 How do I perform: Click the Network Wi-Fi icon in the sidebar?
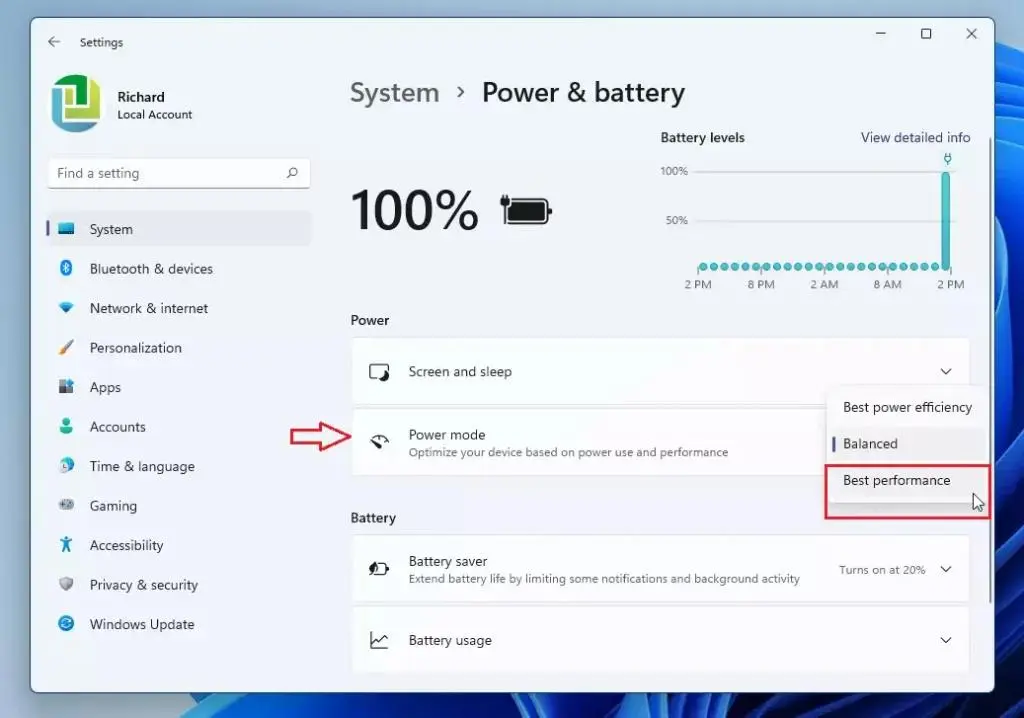click(66, 307)
